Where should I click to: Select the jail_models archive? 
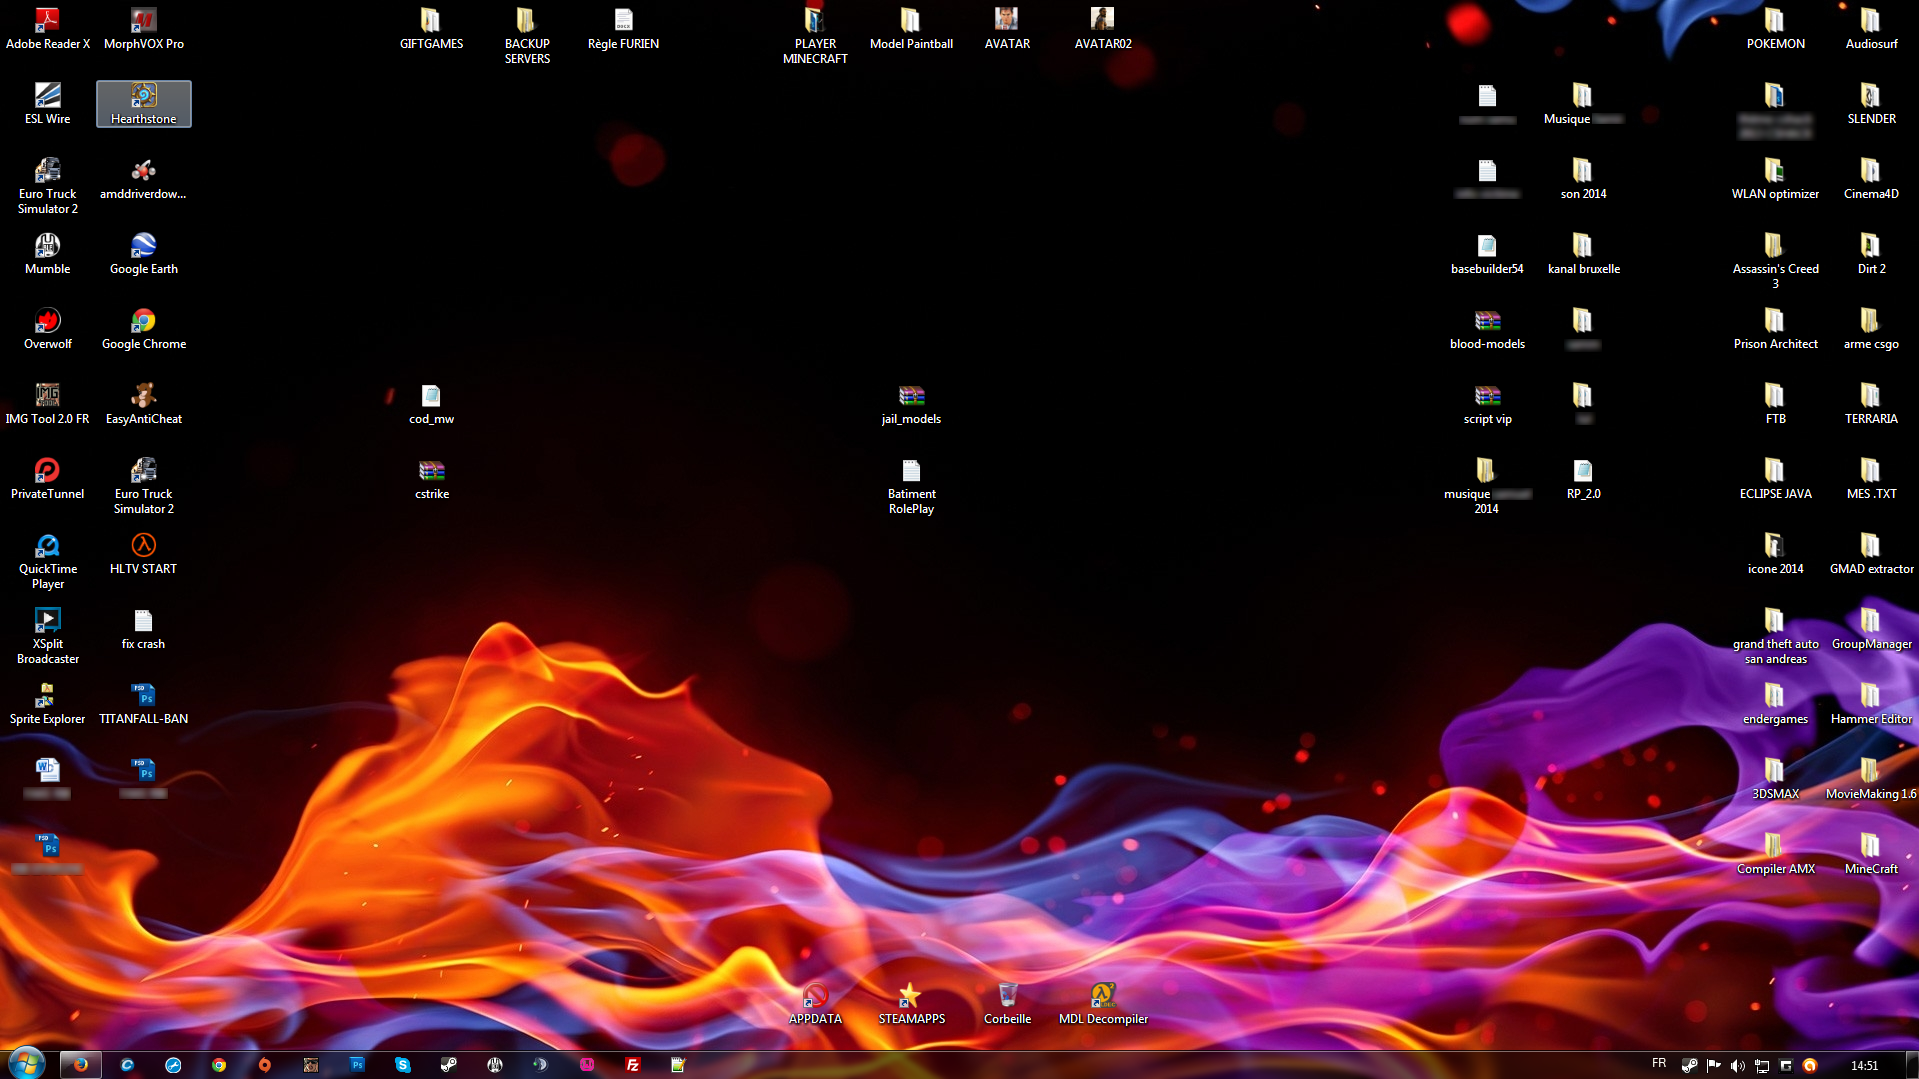point(911,403)
